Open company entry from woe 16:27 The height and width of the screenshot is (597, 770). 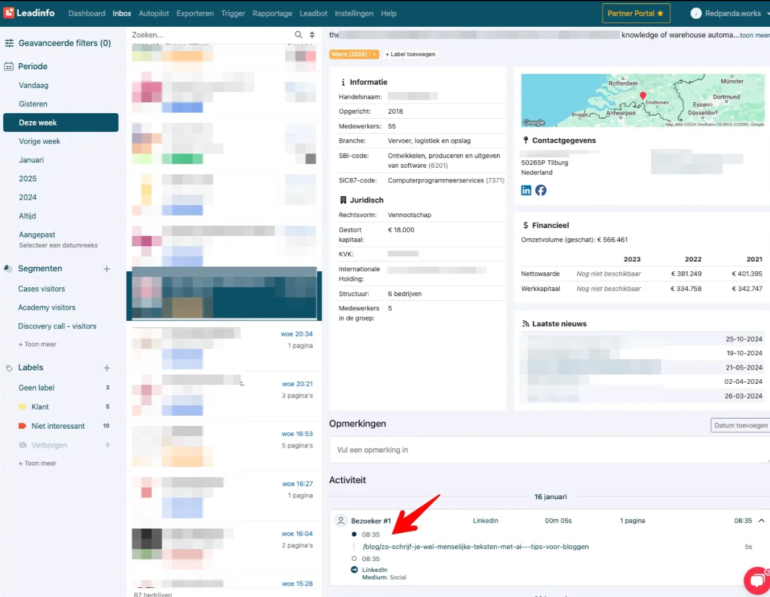[224, 496]
